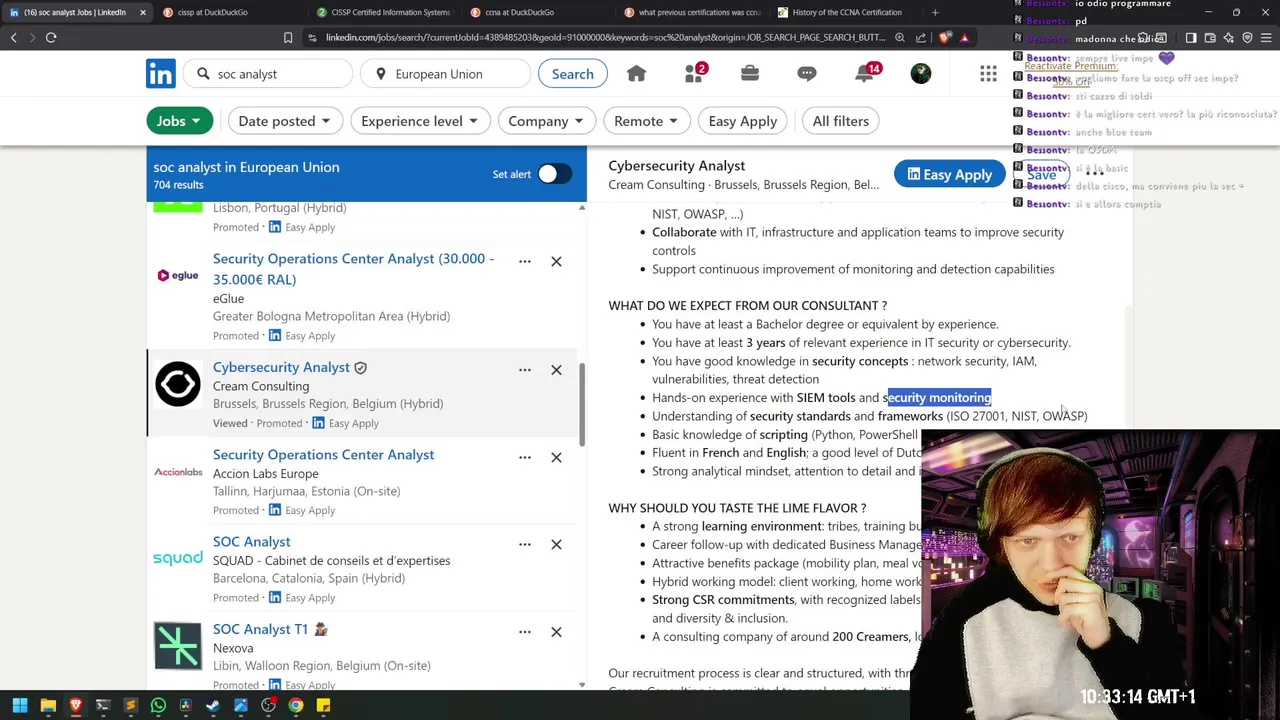
Task: Reload the page
Action: [x=51, y=38]
